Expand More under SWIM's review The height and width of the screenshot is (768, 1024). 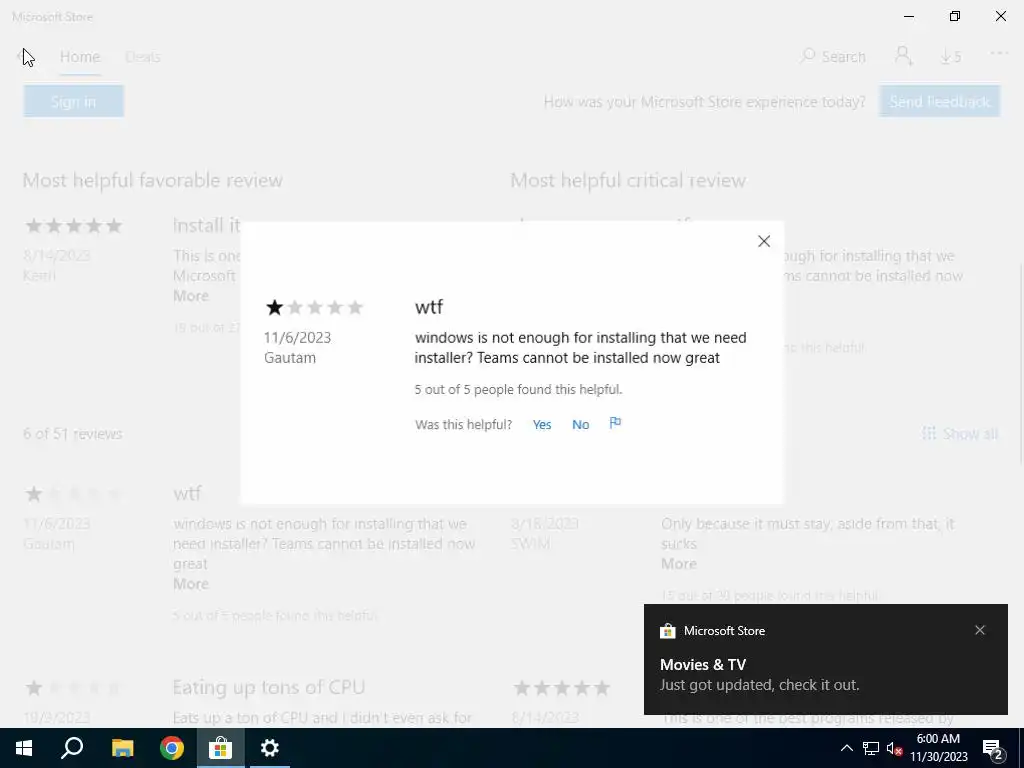(679, 564)
